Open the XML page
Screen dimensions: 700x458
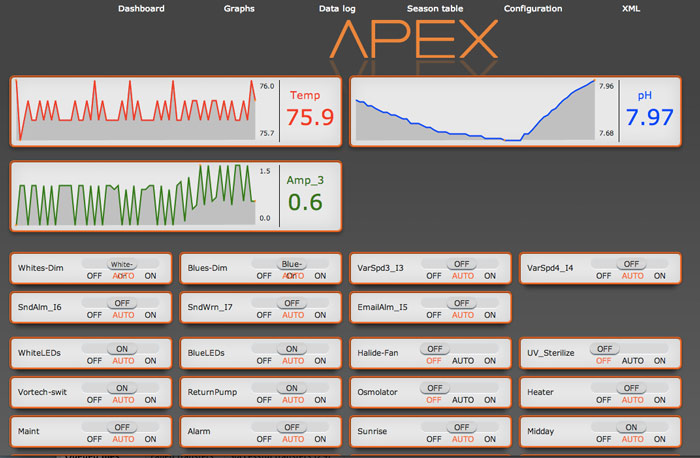click(x=631, y=8)
